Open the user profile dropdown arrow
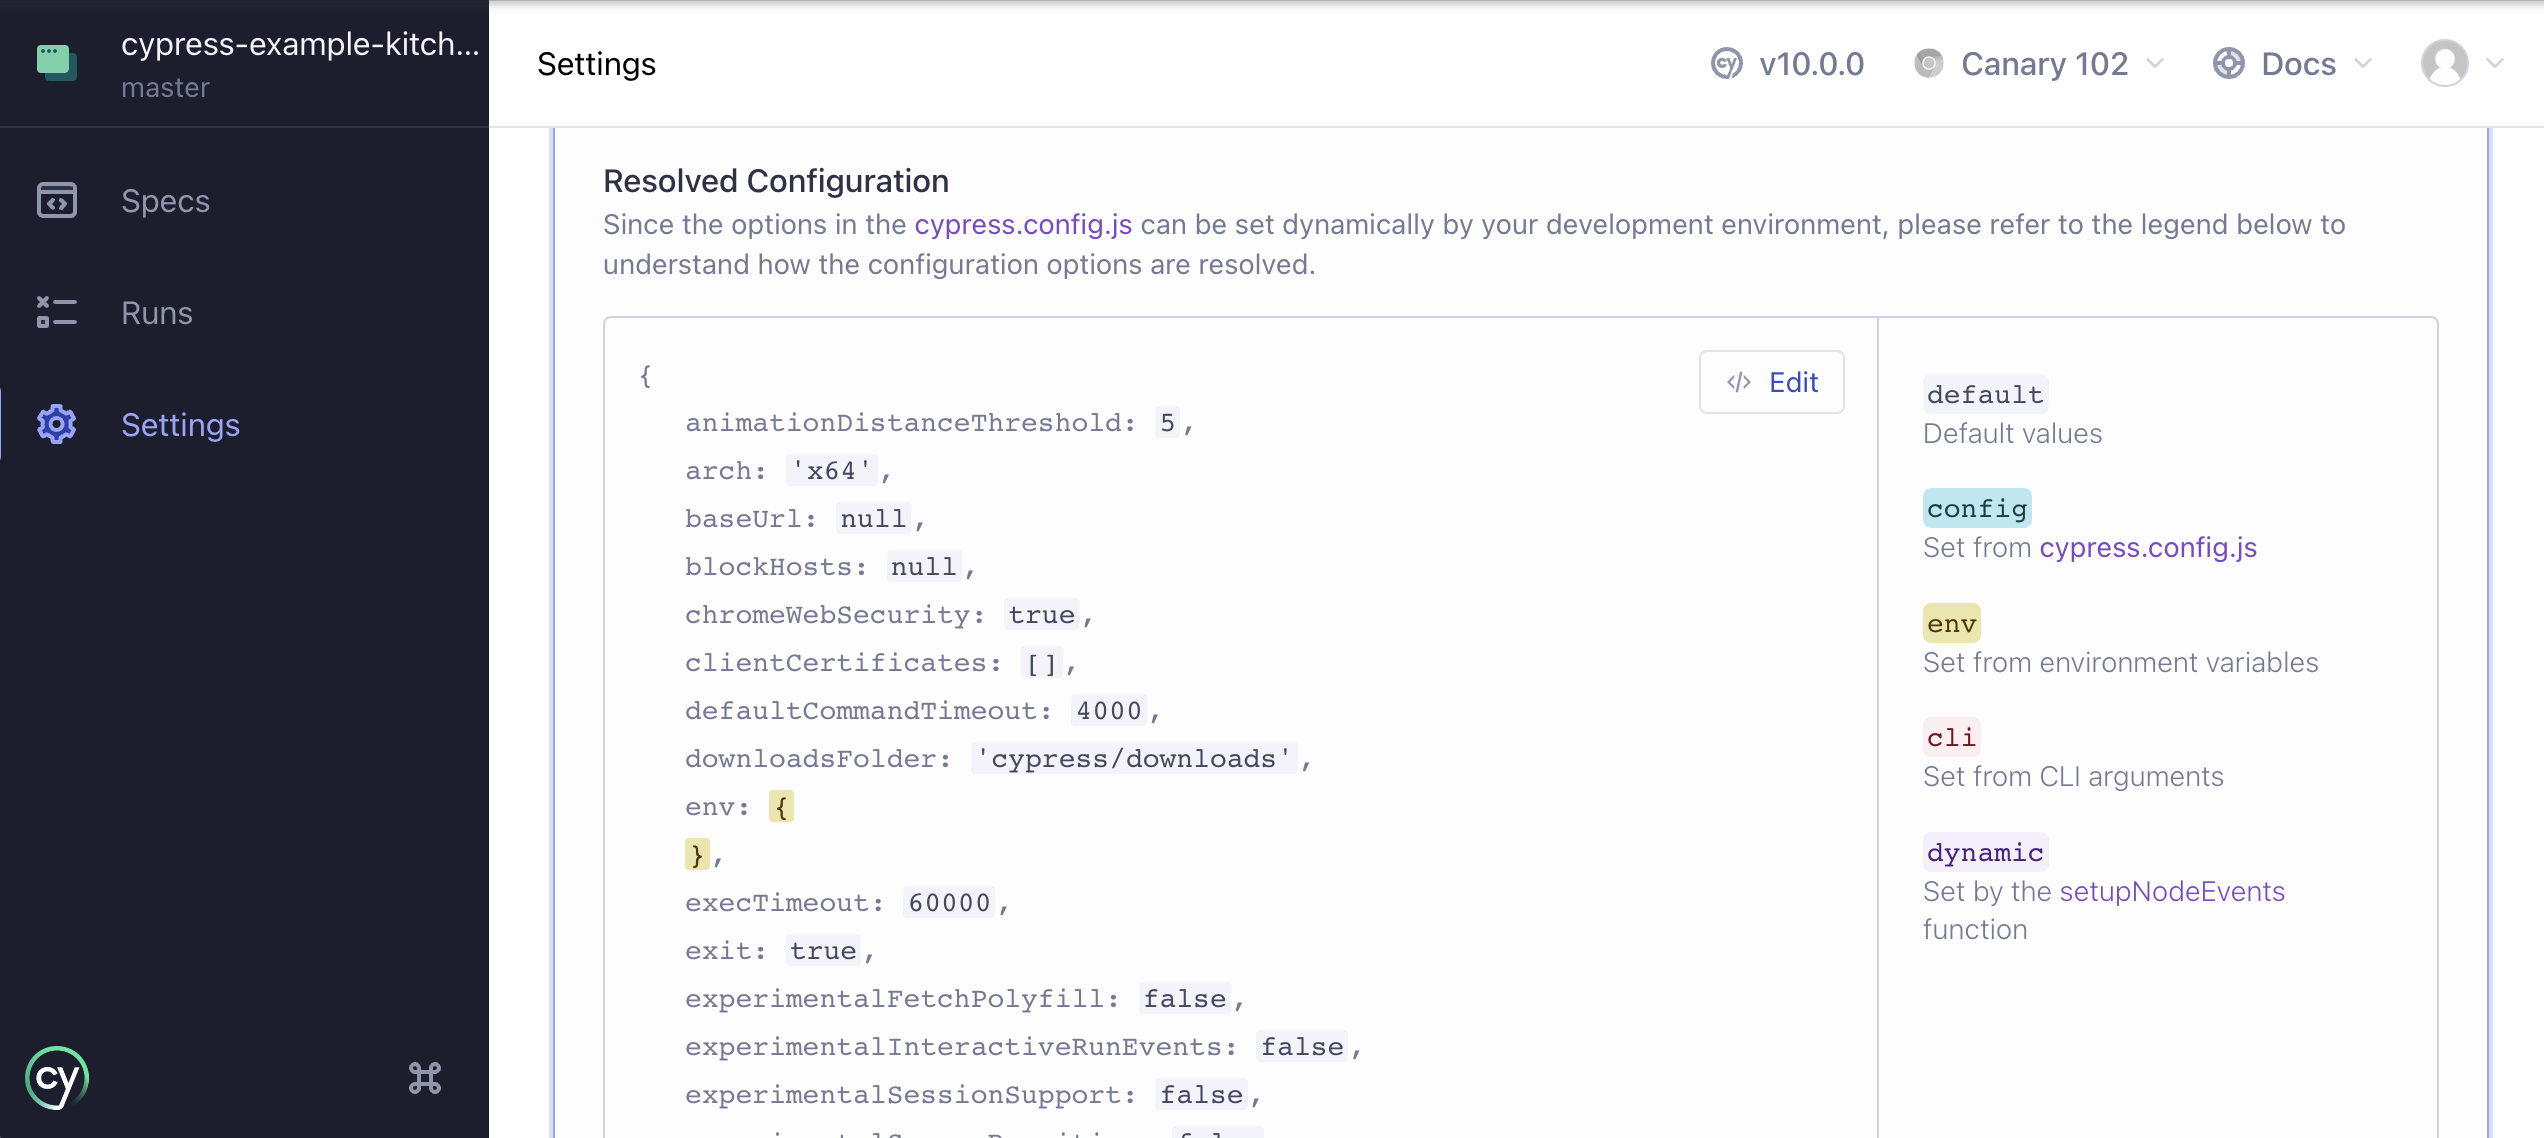Viewport: 2544px width, 1138px height. (2495, 64)
